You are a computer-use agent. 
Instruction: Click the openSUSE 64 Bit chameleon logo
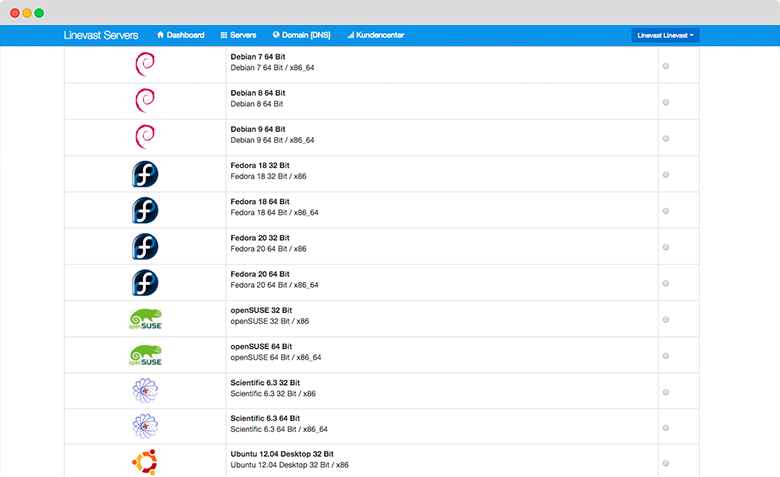pyautogui.click(x=145, y=355)
